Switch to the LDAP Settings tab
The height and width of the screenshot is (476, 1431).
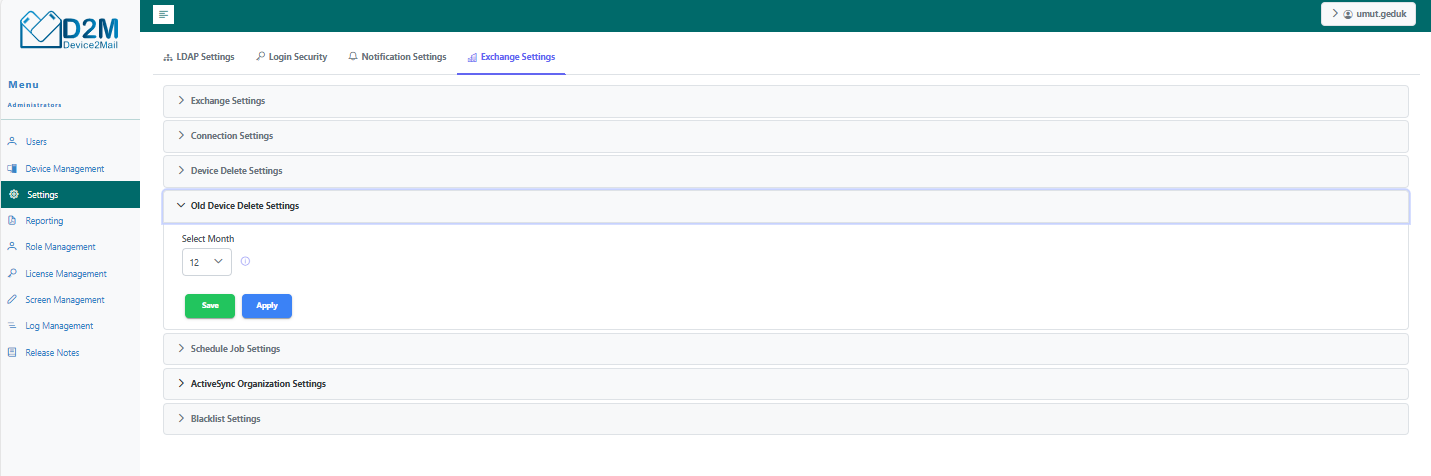click(199, 57)
